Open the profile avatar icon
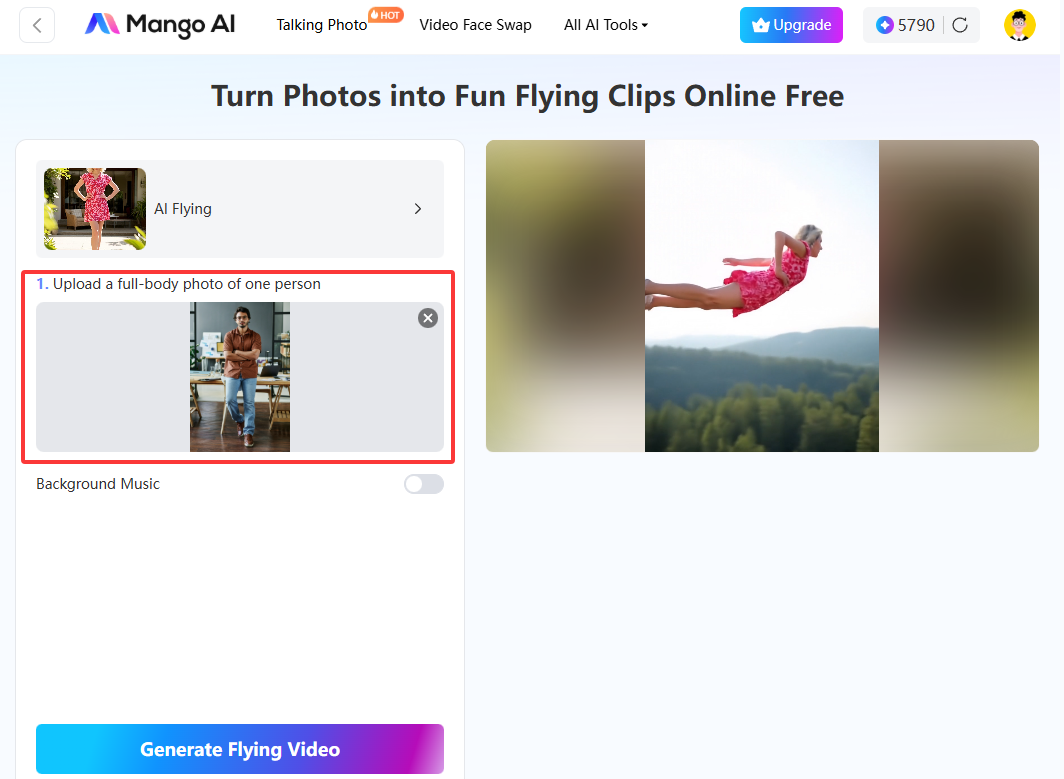Screen dimensions: 1064x779 click(1019, 24)
